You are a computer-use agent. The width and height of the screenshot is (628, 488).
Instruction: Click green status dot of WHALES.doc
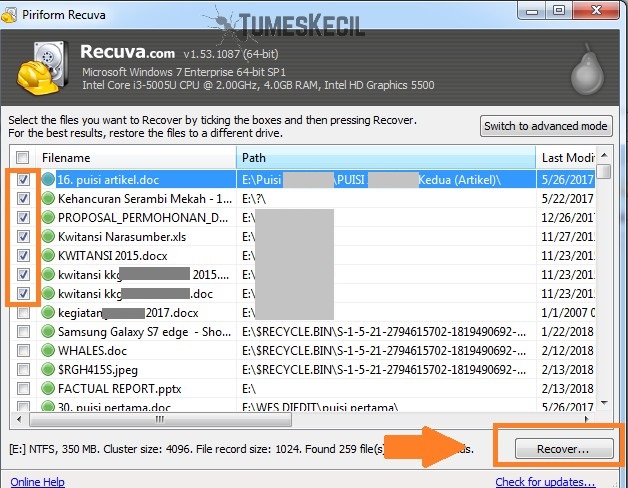tap(48, 351)
